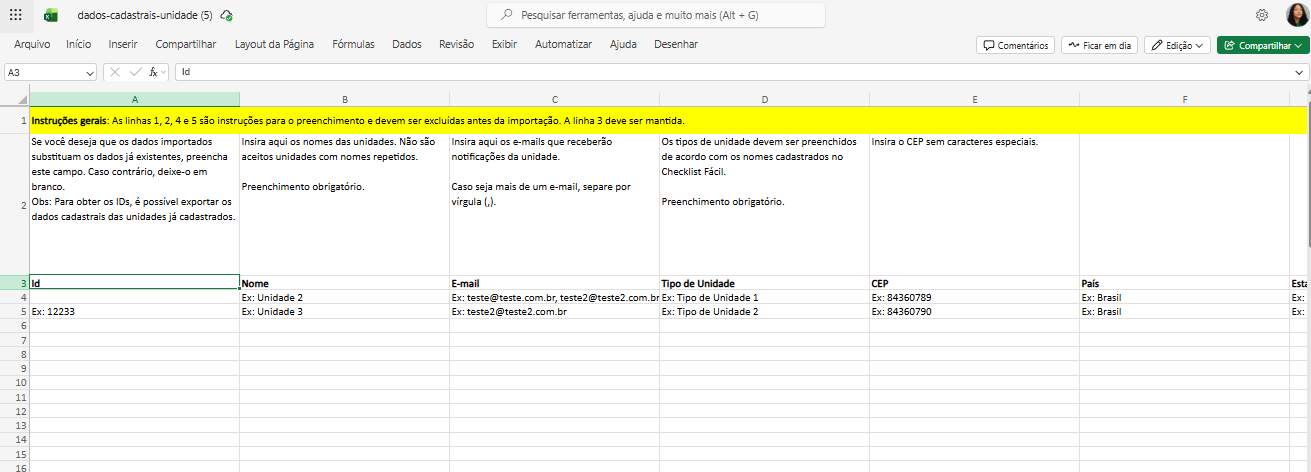Select row 2 header

[x=15, y=204]
